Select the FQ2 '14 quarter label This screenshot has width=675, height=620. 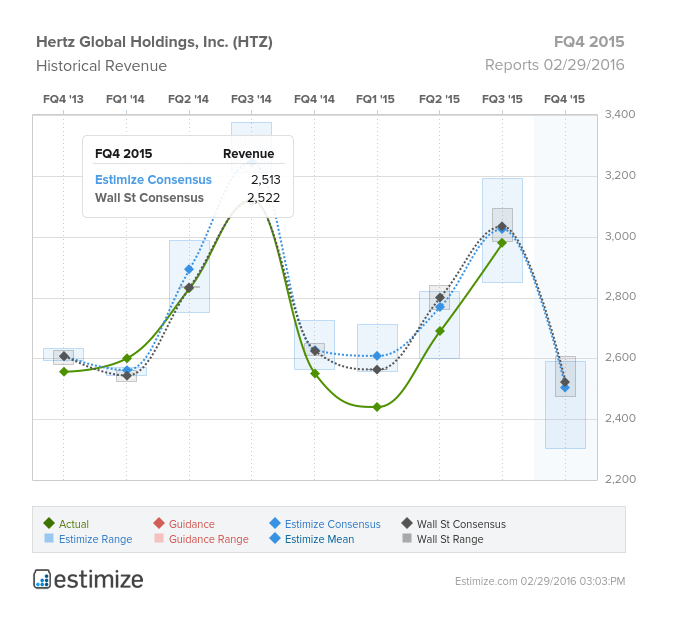pyautogui.click(x=189, y=99)
